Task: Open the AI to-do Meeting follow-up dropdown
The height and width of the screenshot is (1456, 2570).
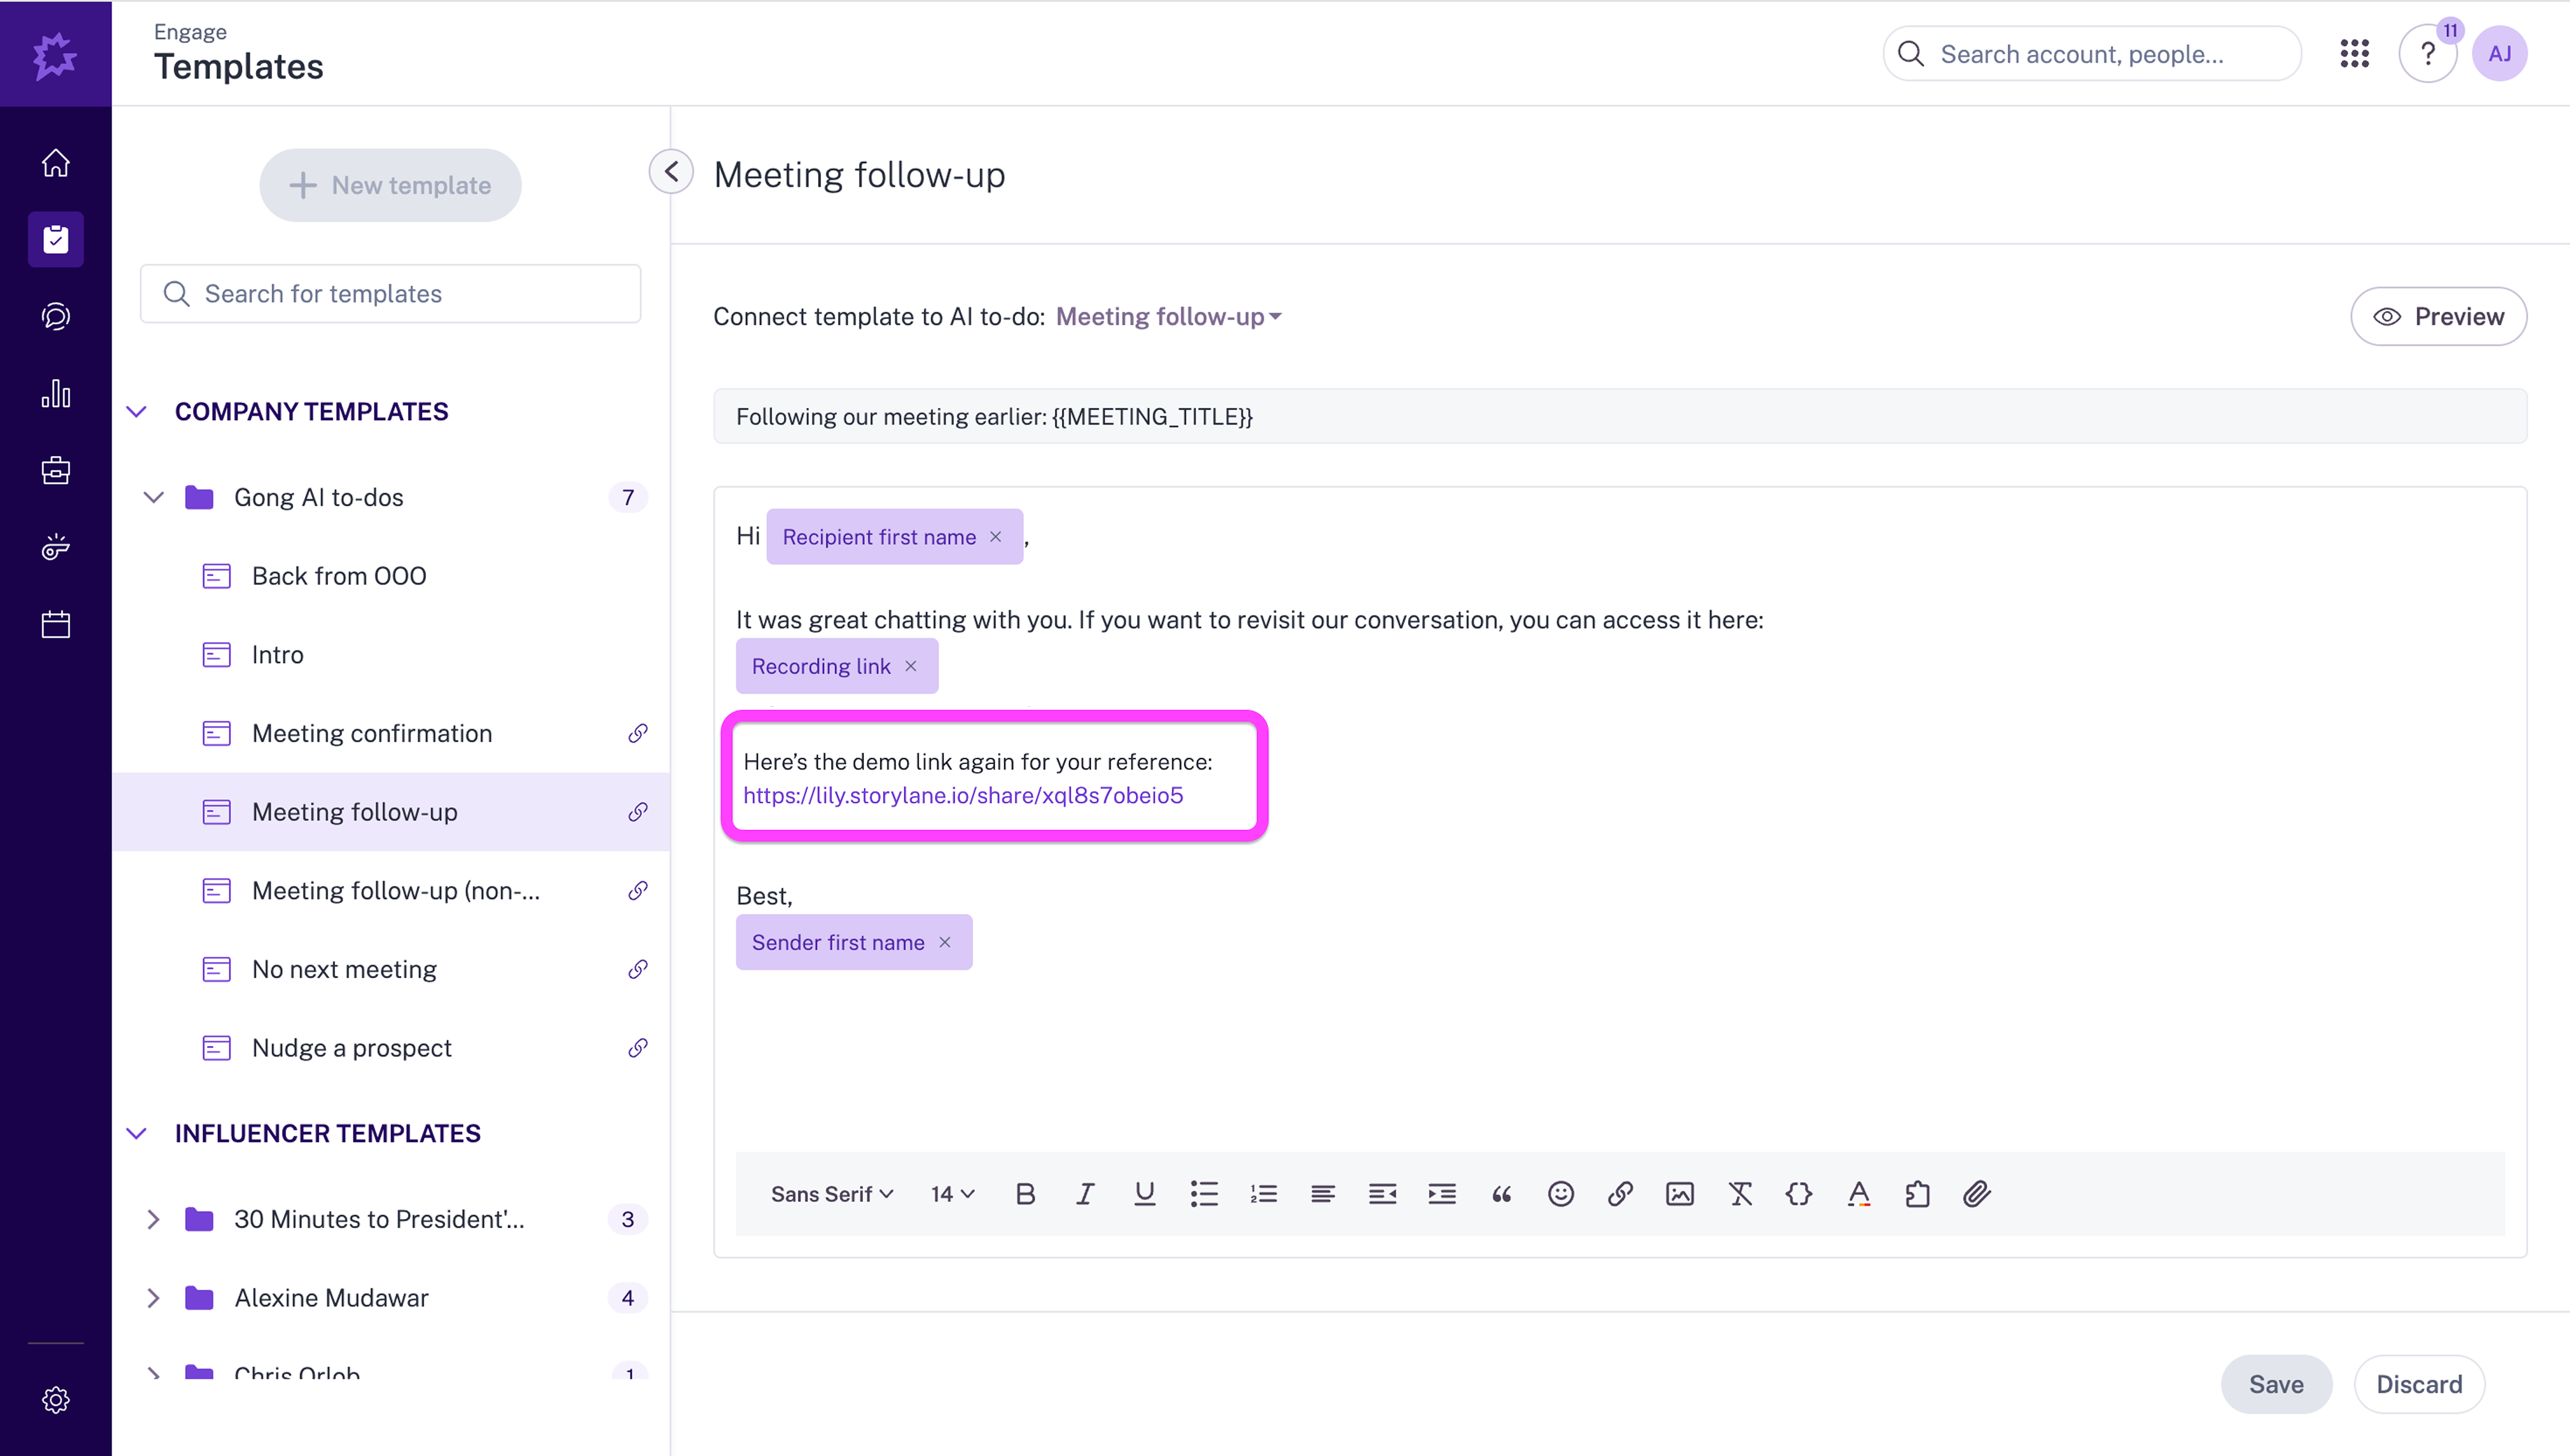Action: [1168, 316]
